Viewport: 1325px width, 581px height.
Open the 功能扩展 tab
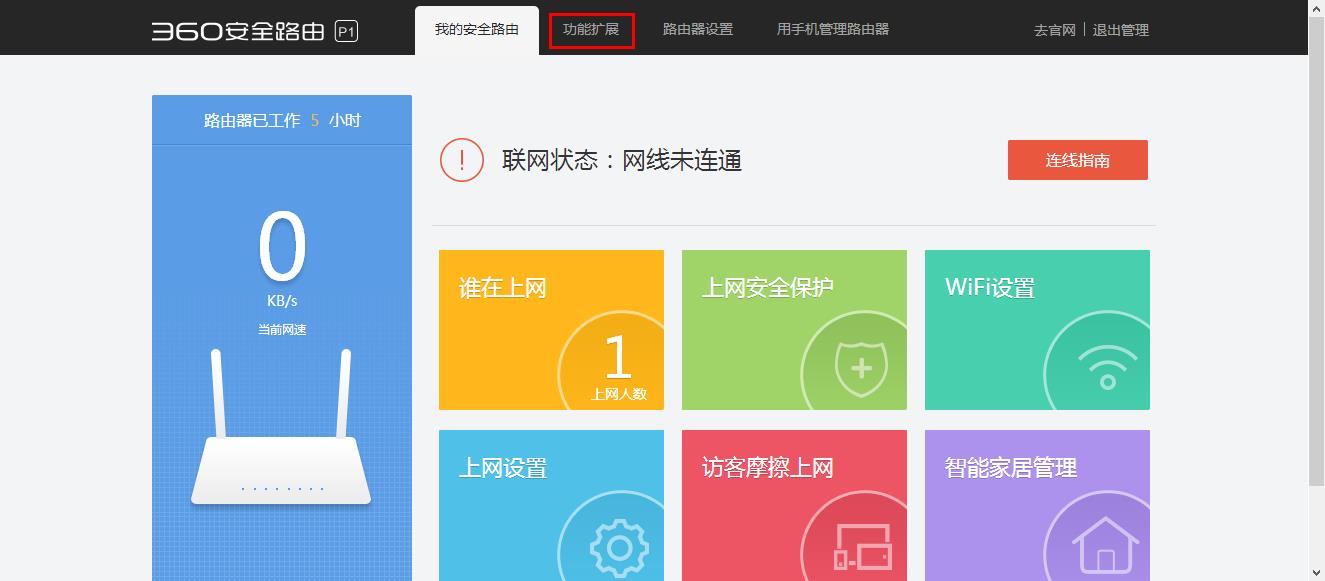pos(591,29)
